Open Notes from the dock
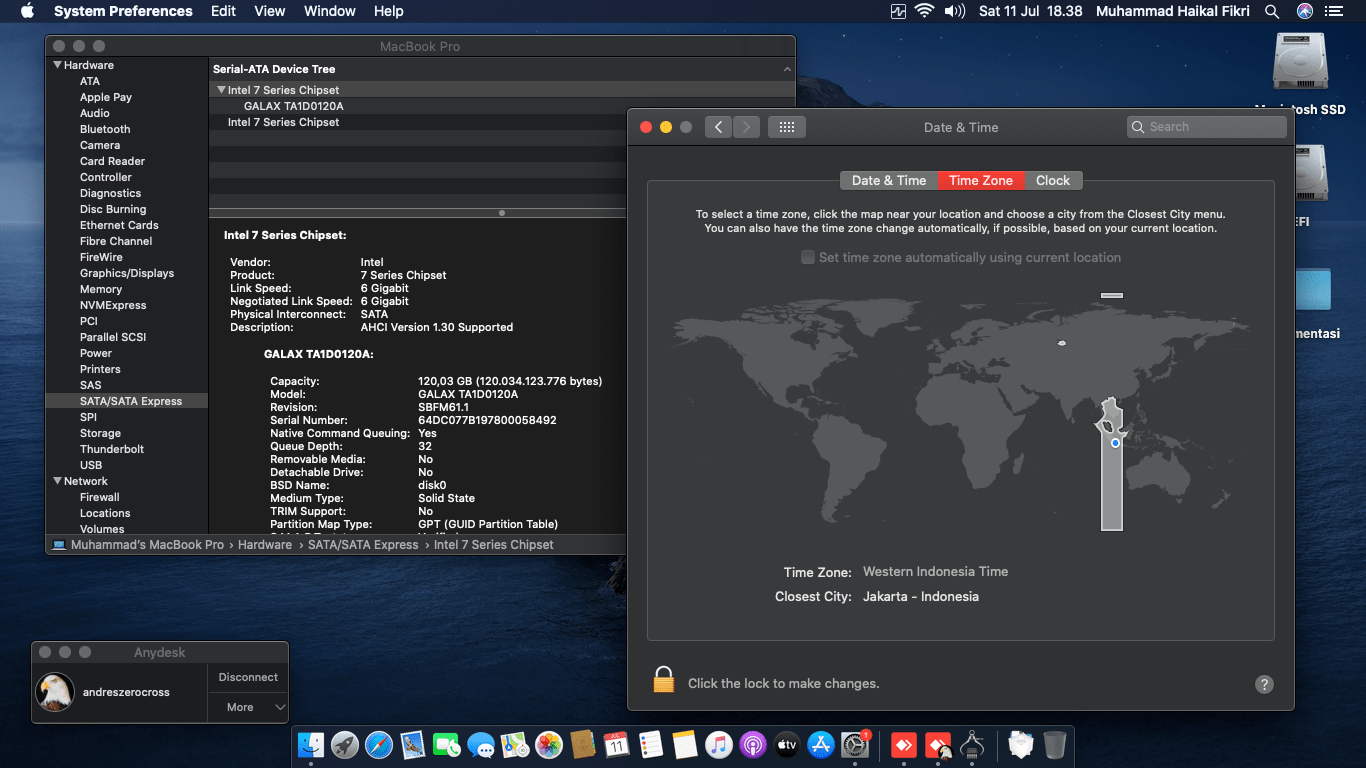The height and width of the screenshot is (768, 1366). (685, 745)
